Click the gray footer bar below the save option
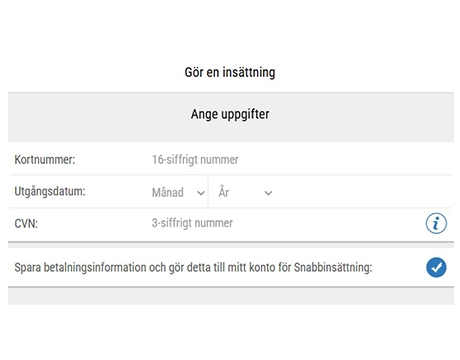Image resolution: width=460 pixels, height=360 pixels. click(x=231, y=296)
